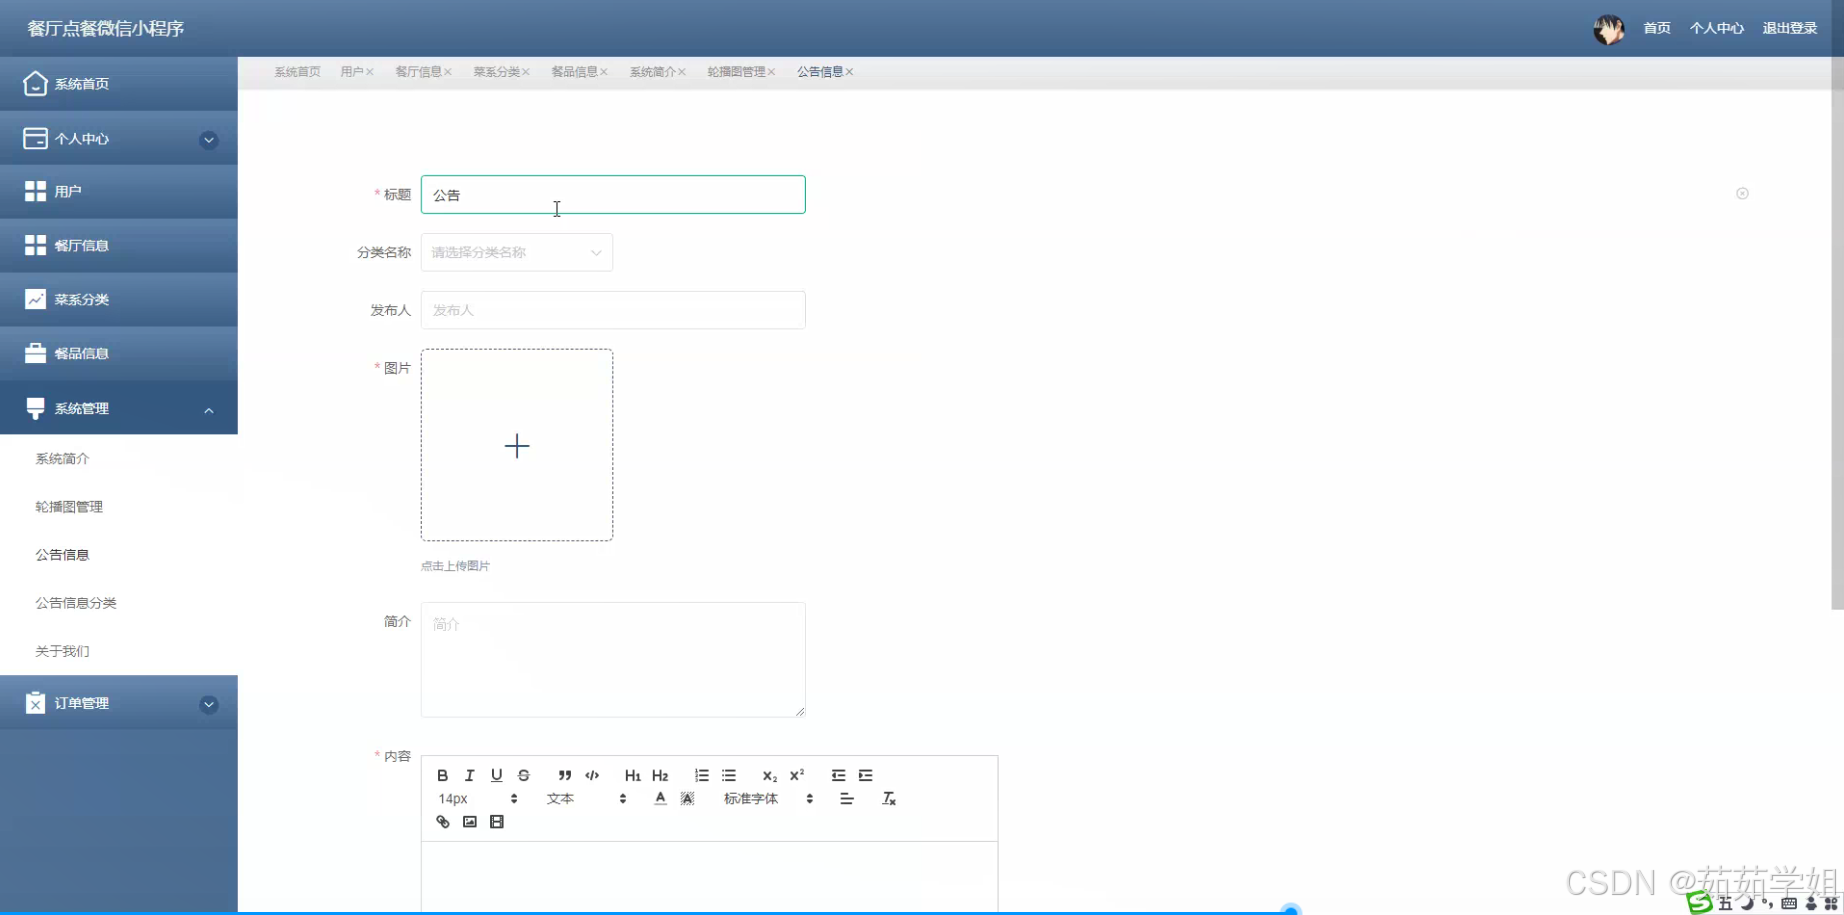Click the 发布人 input field
This screenshot has height=915, width=1844.
click(613, 310)
